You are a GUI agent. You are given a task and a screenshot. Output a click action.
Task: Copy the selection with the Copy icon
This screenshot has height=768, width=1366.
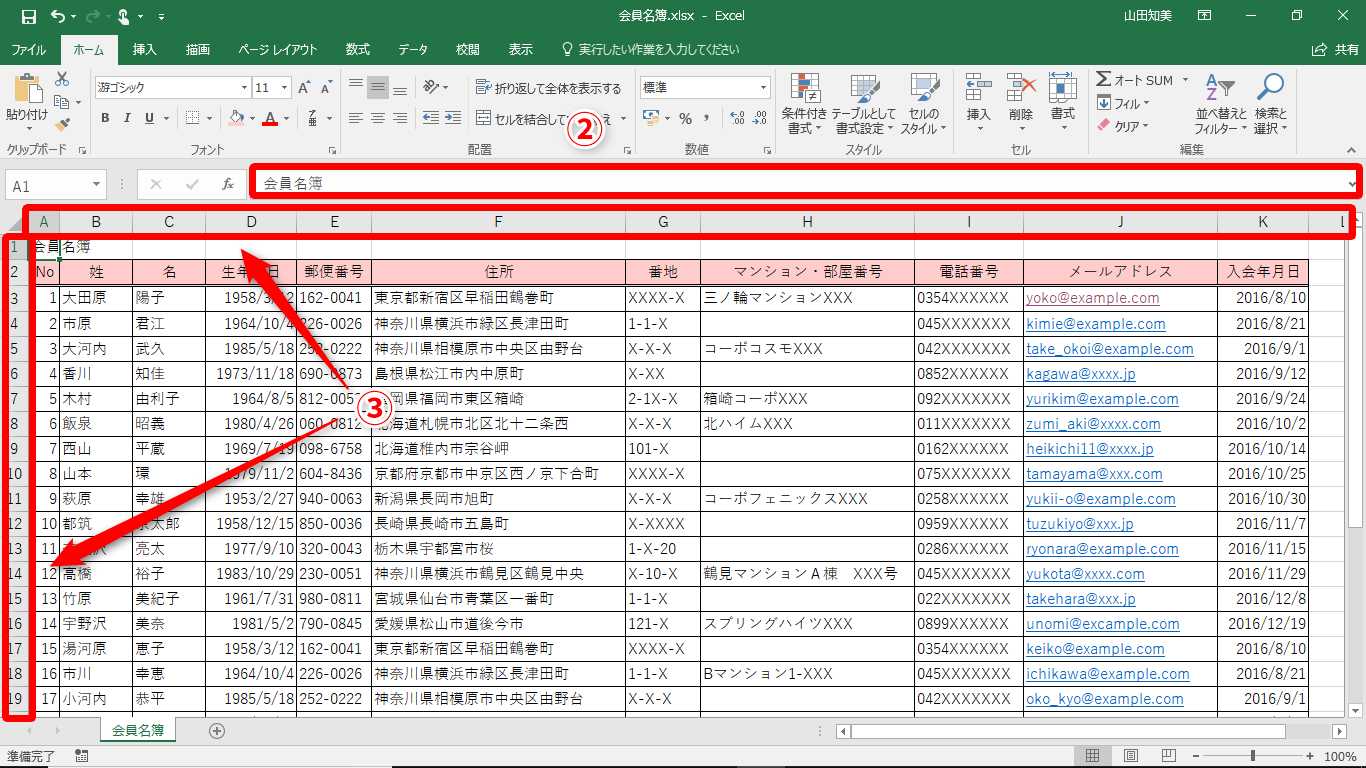pyautogui.click(x=62, y=102)
